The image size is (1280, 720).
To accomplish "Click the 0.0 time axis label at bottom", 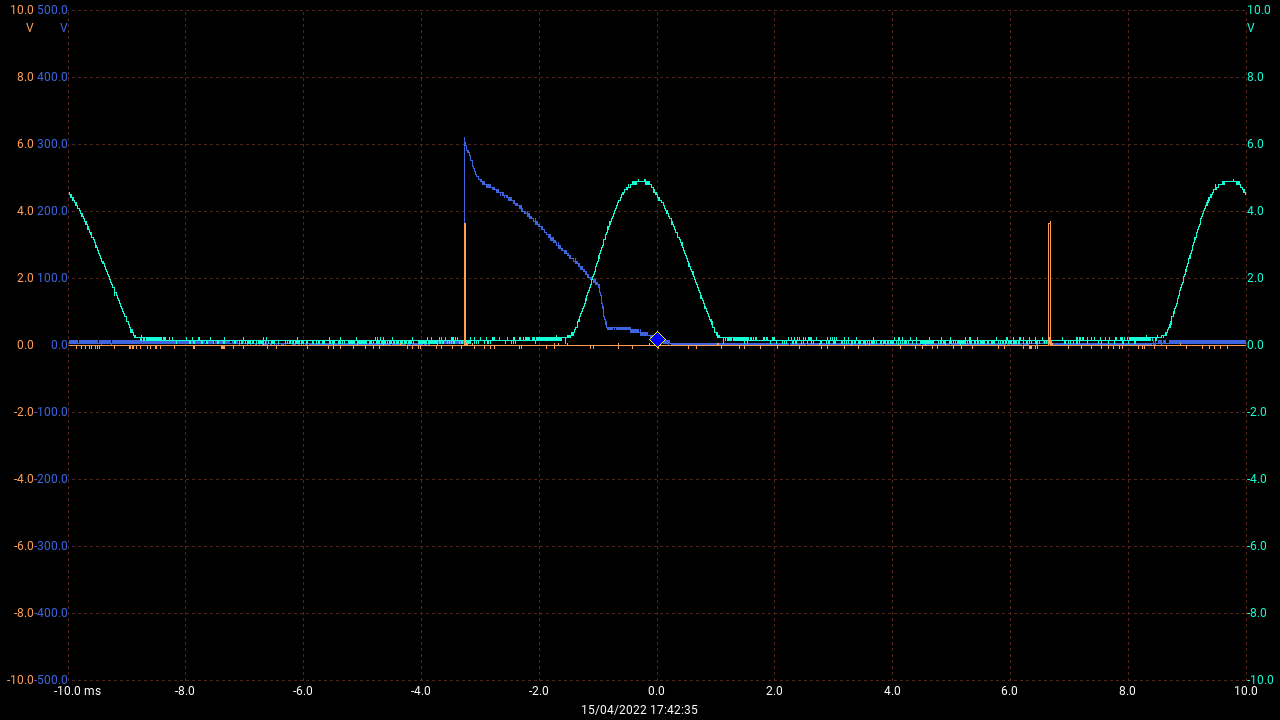I will point(657,691).
